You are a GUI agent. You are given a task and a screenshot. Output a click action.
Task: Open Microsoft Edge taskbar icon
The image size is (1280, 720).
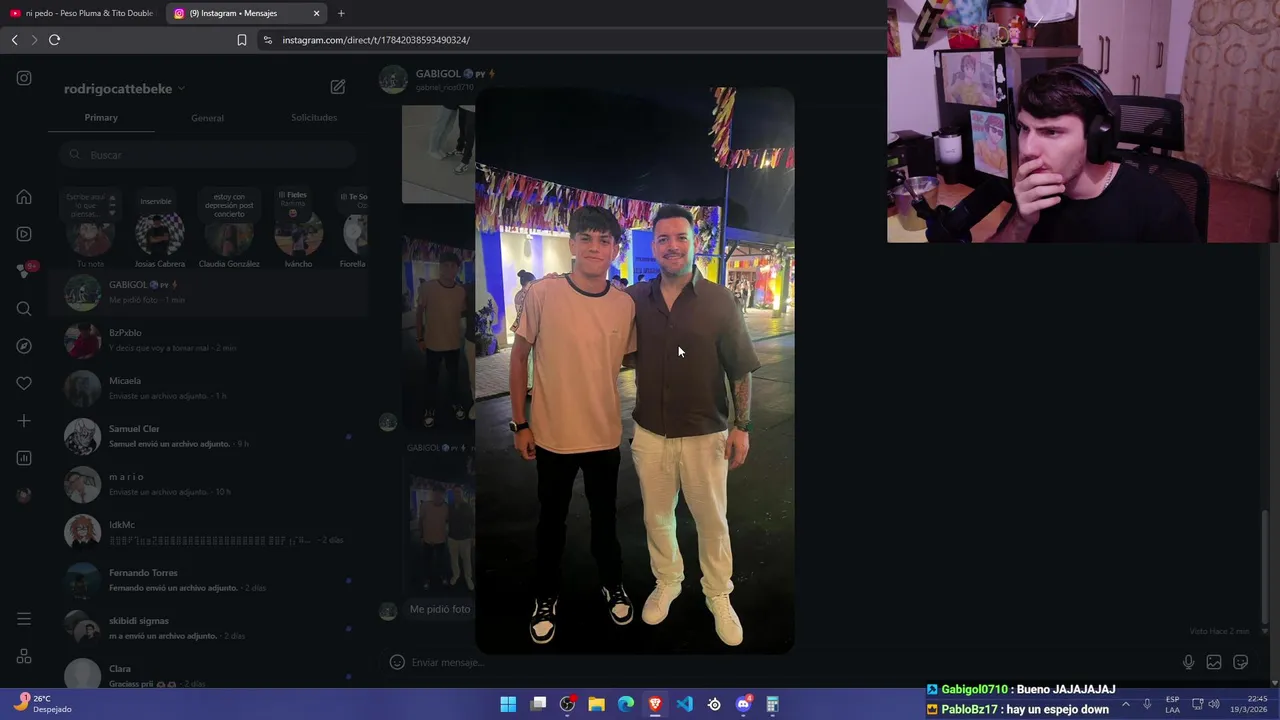tap(626, 704)
